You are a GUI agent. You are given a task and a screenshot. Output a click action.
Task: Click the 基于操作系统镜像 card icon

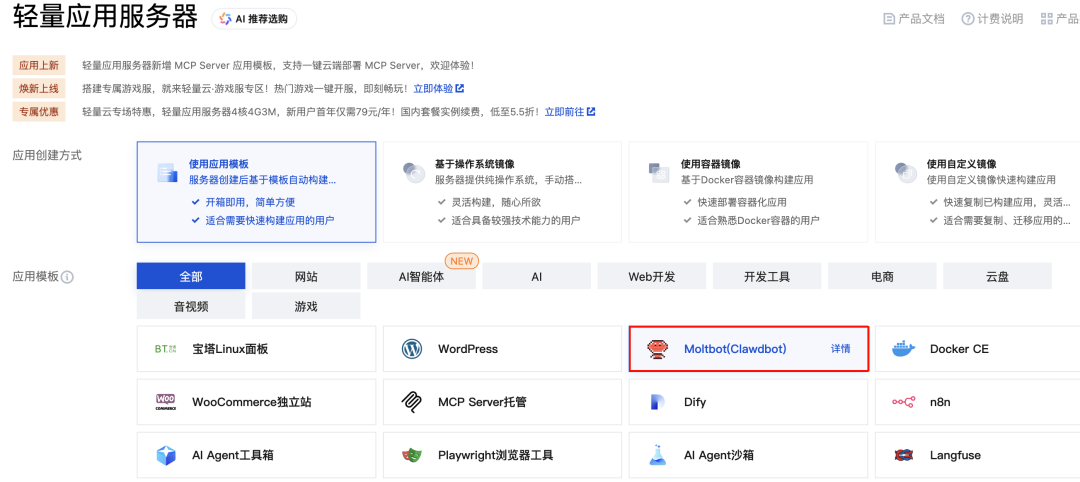coord(413,173)
